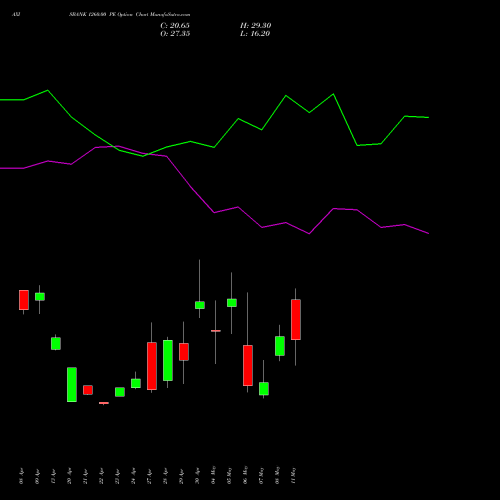Select the 20 Apr date label

[69, 476]
